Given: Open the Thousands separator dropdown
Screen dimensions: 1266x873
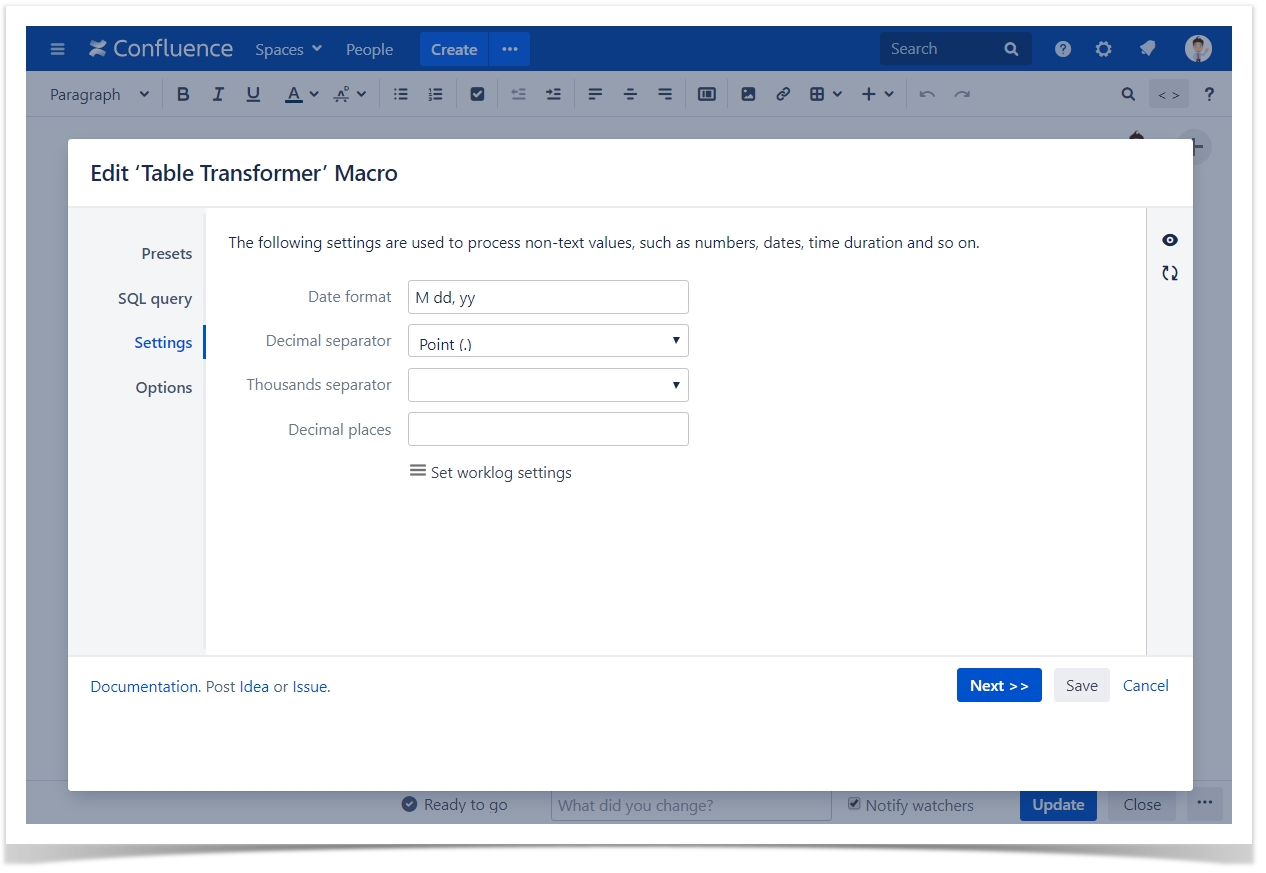Looking at the screenshot, I should pos(548,385).
